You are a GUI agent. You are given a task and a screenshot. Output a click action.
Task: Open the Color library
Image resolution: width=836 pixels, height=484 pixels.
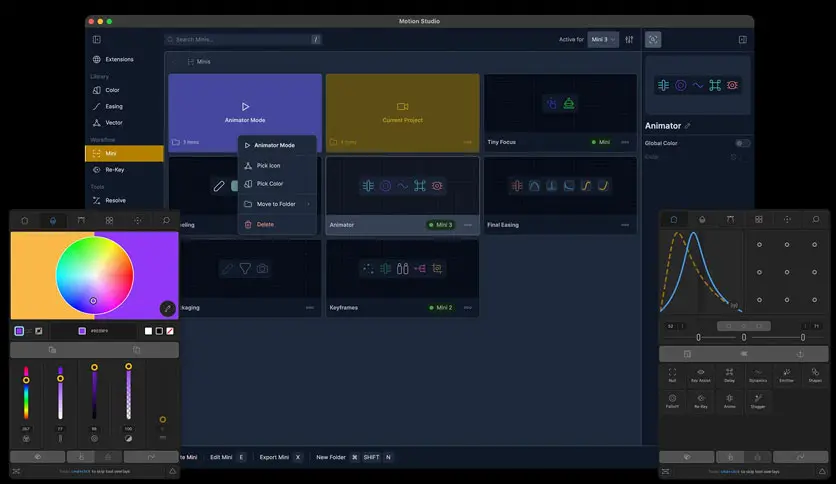point(106,90)
